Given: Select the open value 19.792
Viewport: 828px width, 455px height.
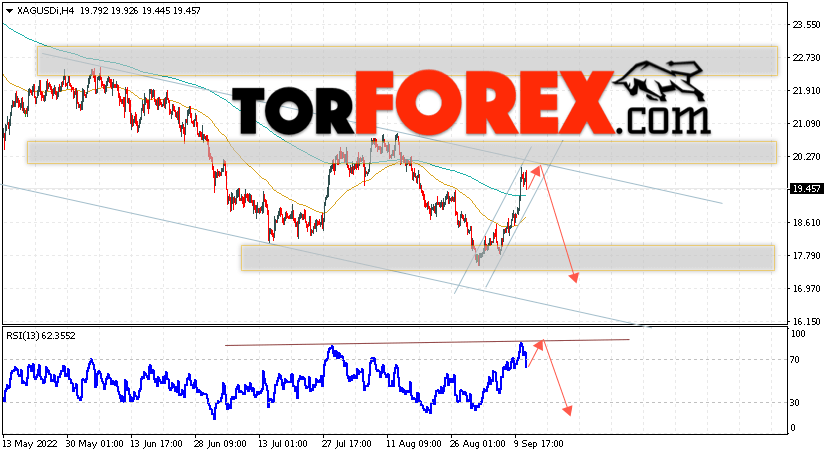Looking at the screenshot, I should [x=94, y=11].
